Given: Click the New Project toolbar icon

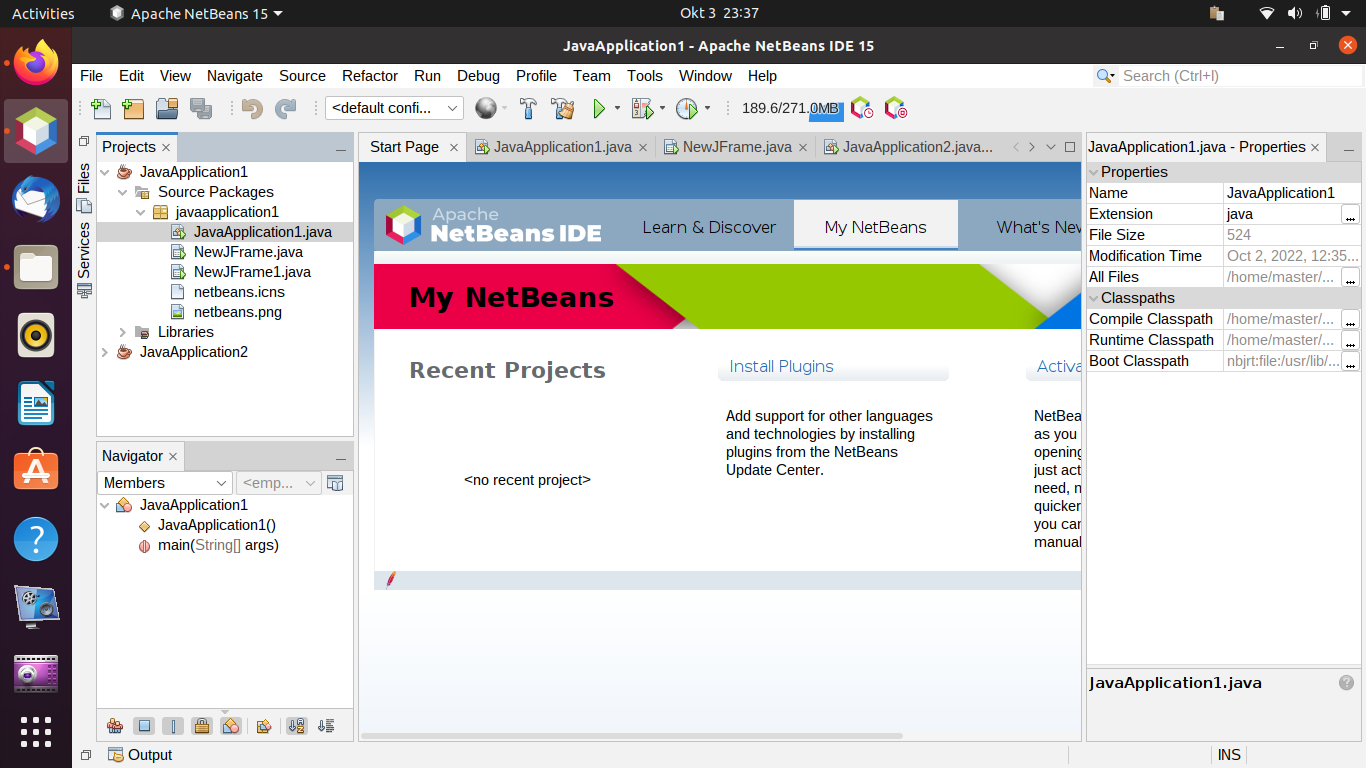Looking at the screenshot, I should tap(133, 108).
